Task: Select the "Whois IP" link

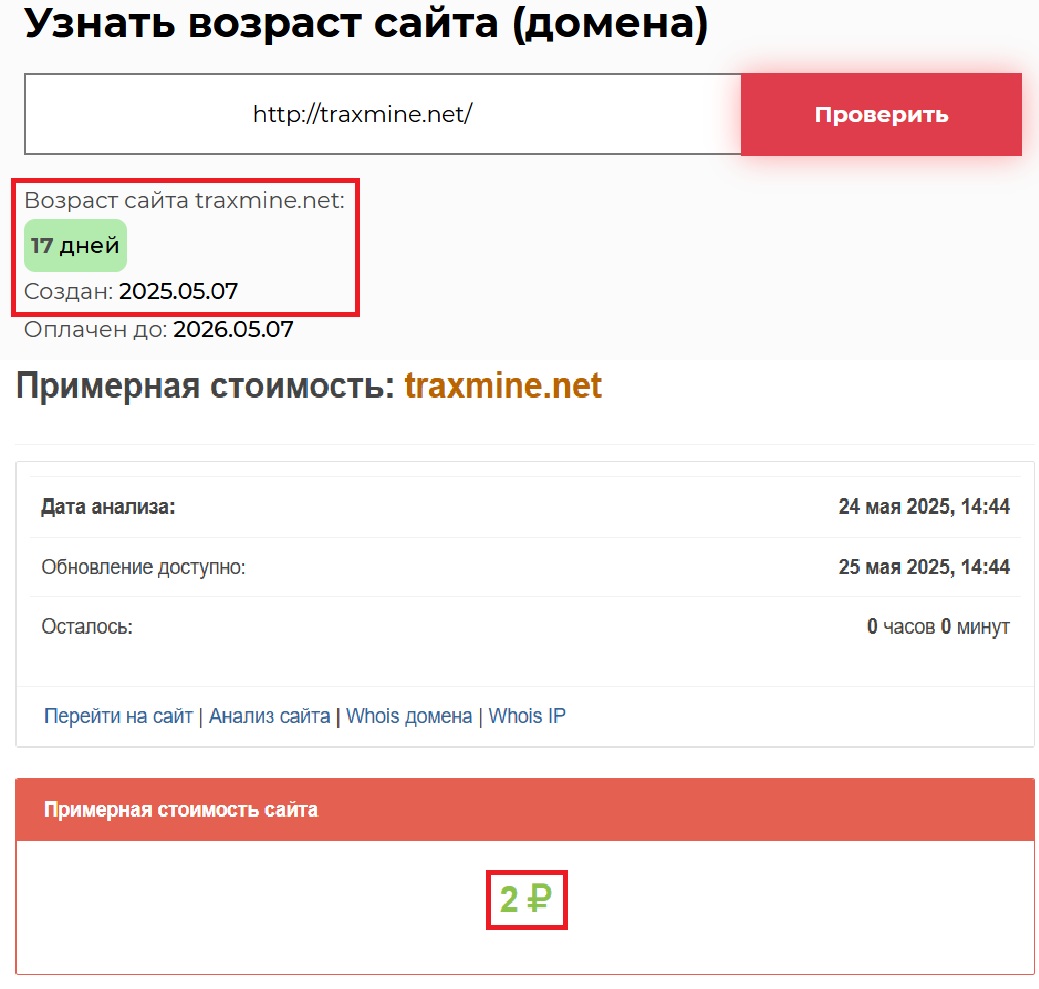Action: pos(527,716)
